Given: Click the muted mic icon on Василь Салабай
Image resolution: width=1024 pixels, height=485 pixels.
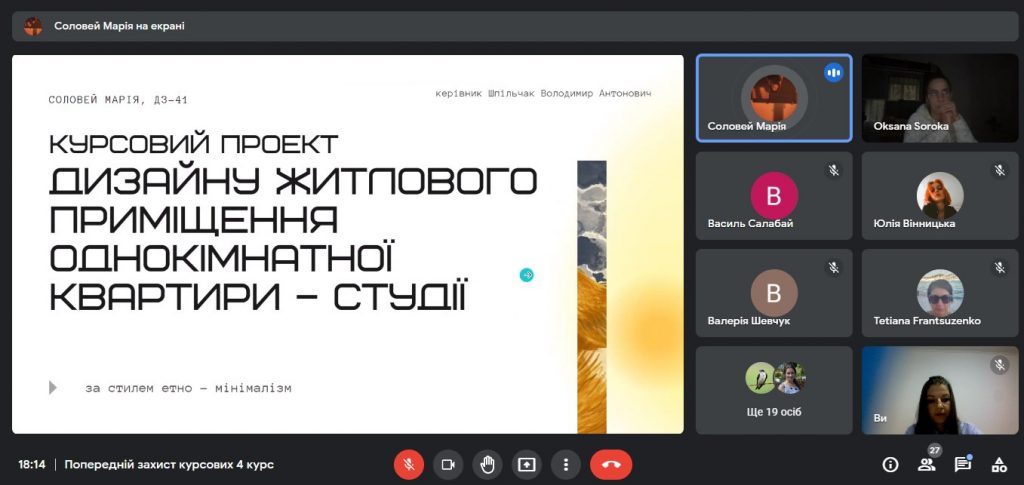Looking at the screenshot, I should click(833, 170).
